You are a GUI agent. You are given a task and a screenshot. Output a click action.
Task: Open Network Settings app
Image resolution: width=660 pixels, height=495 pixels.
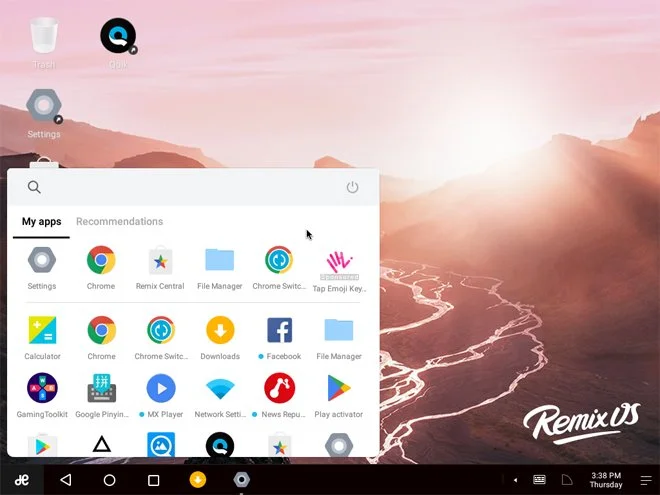[x=220, y=396]
